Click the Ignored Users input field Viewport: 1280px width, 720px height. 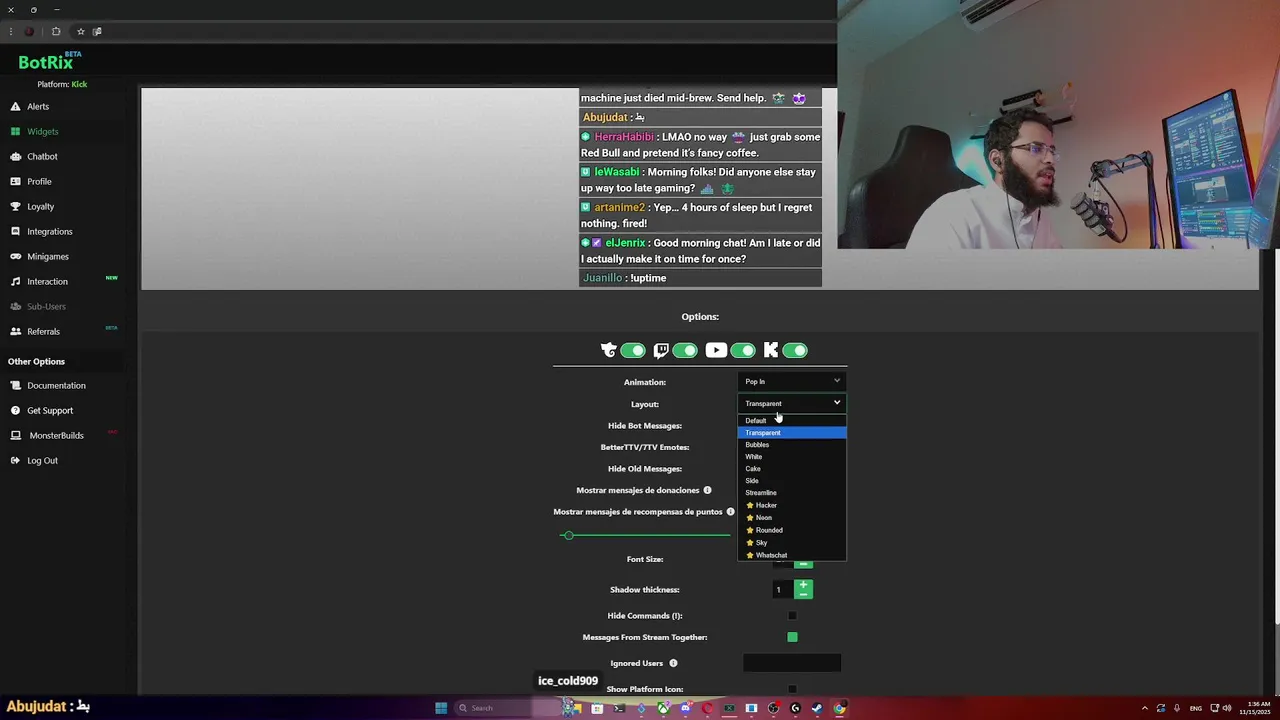pyautogui.click(x=792, y=662)
